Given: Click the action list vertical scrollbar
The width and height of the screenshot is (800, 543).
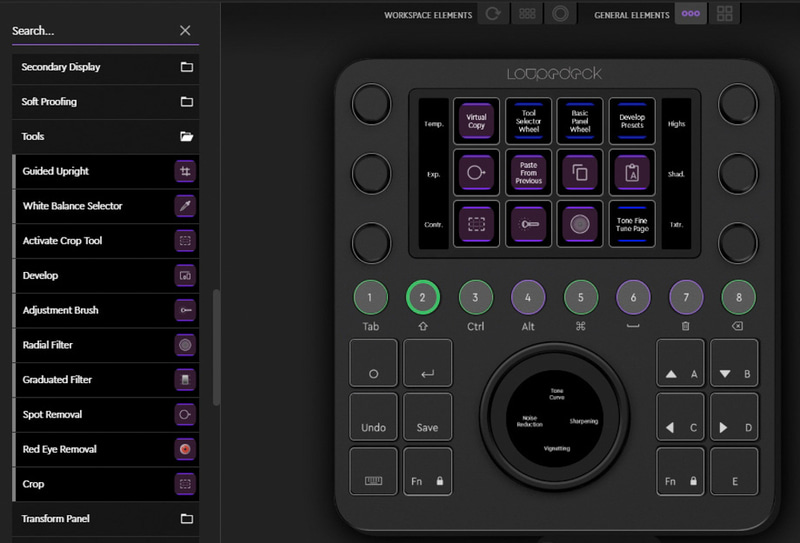Looking at the screenshot, I should coord(216,348).
